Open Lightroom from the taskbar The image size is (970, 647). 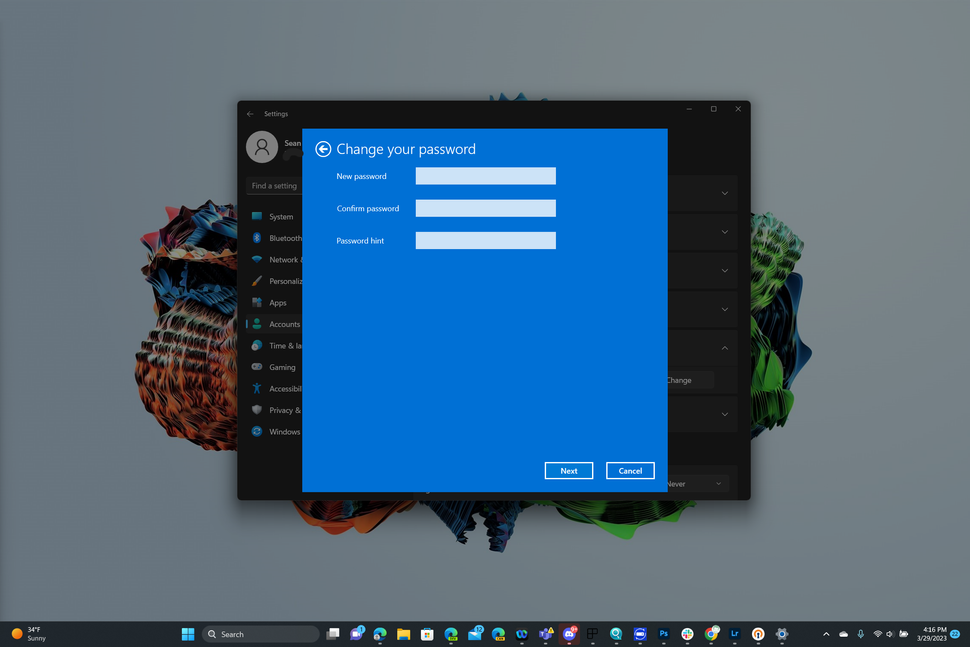tap(734, 634)
